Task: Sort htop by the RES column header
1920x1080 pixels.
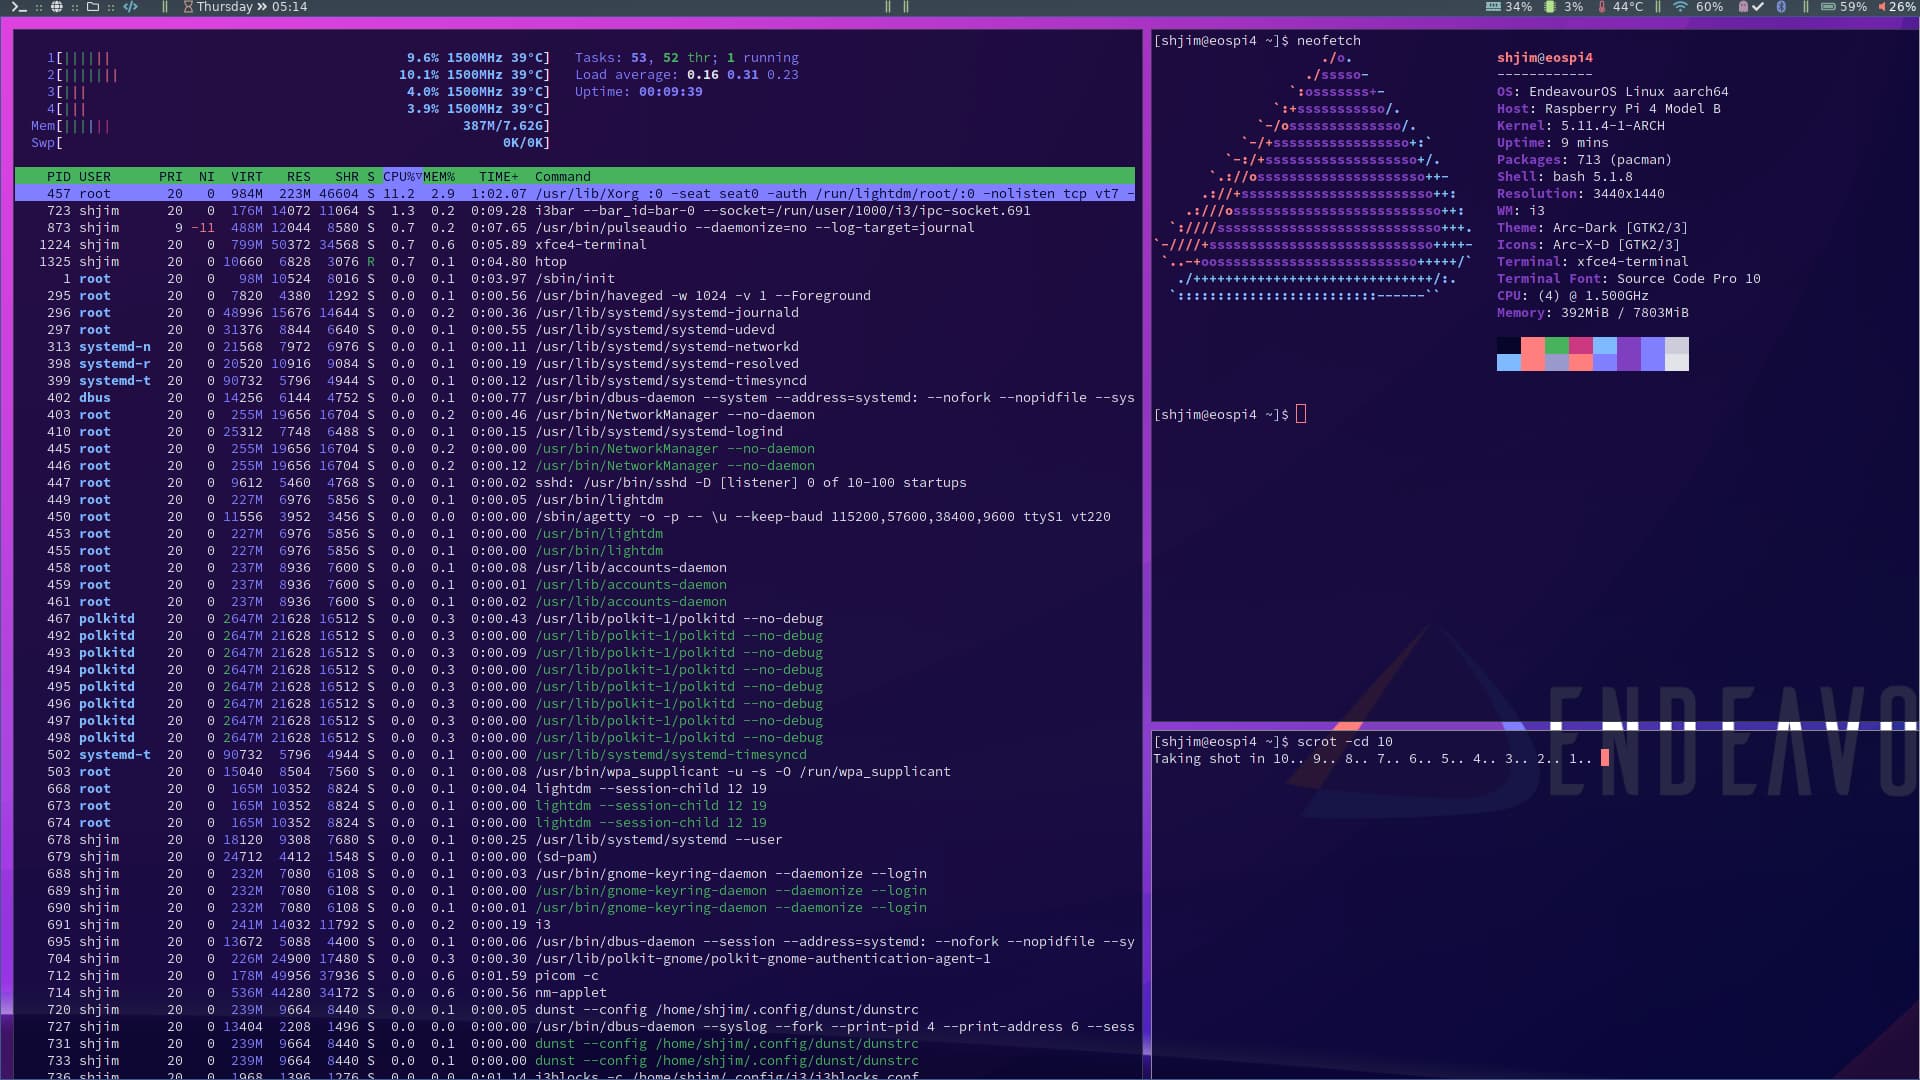Action: (x=299, y=177)
